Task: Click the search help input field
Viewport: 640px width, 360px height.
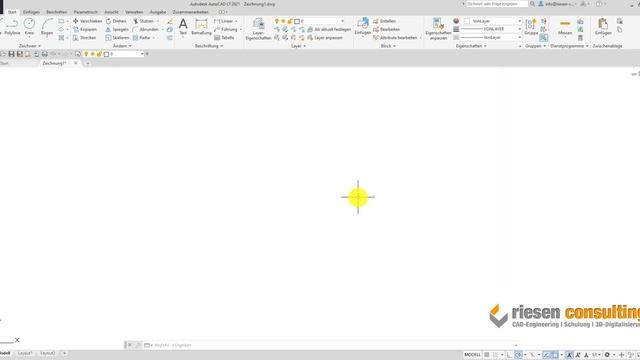Action: pos(497,4)
